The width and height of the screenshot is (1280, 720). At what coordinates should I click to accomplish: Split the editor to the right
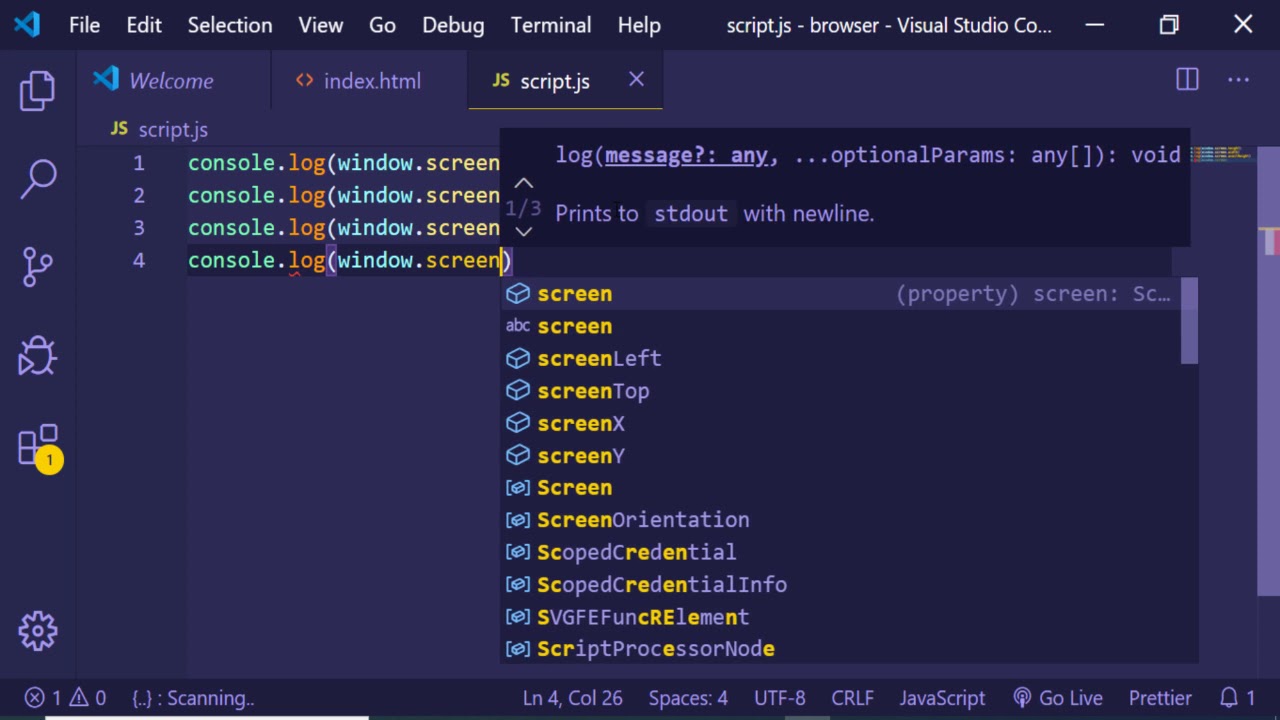pyautogui.click(x=1187, y=80)
